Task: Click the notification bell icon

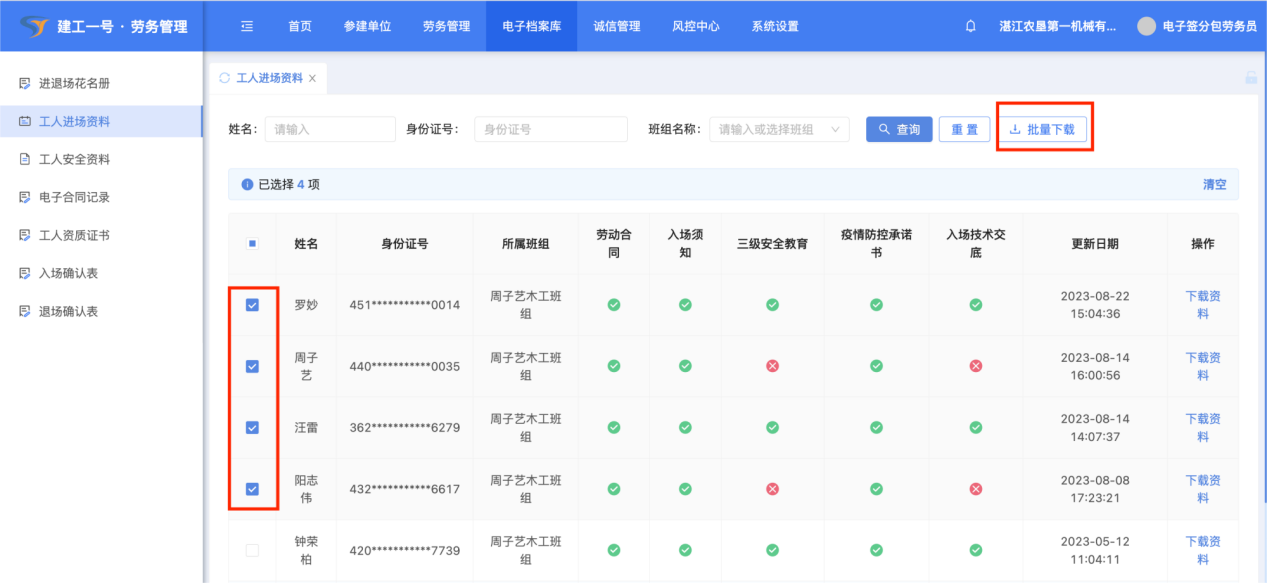Action: click(x=970, y=26)
